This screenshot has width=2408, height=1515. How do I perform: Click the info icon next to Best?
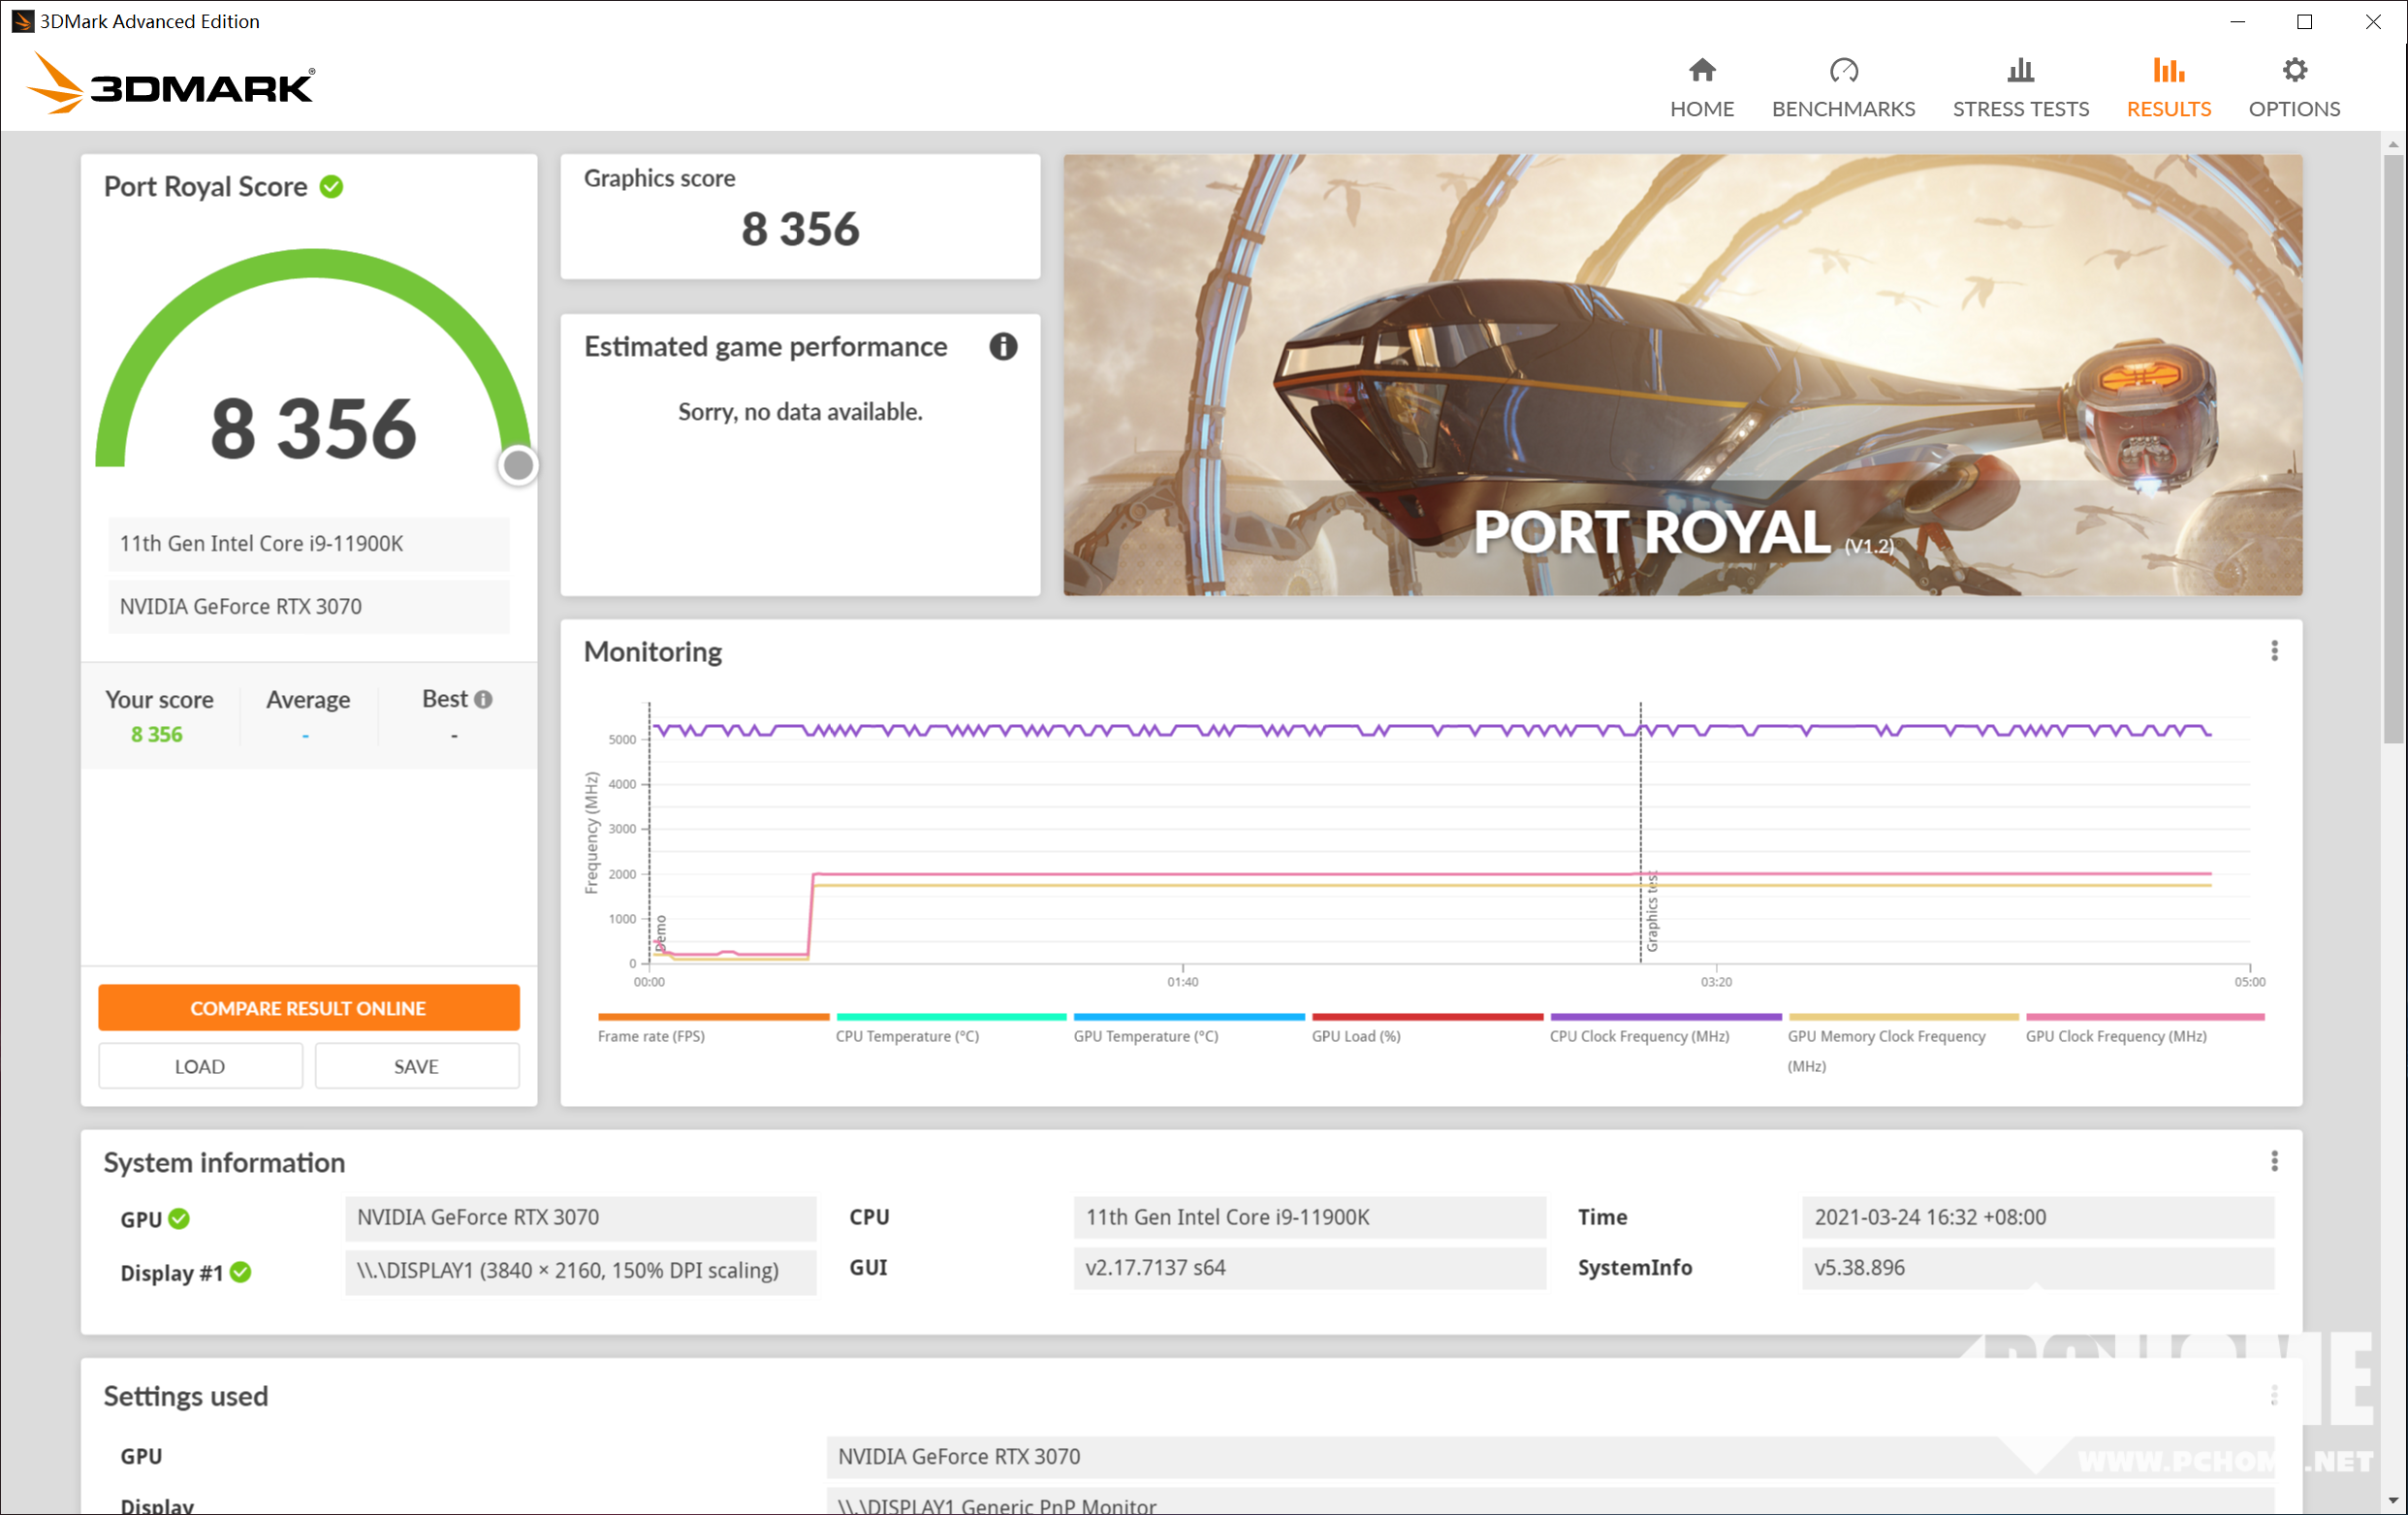coord(483,700)
